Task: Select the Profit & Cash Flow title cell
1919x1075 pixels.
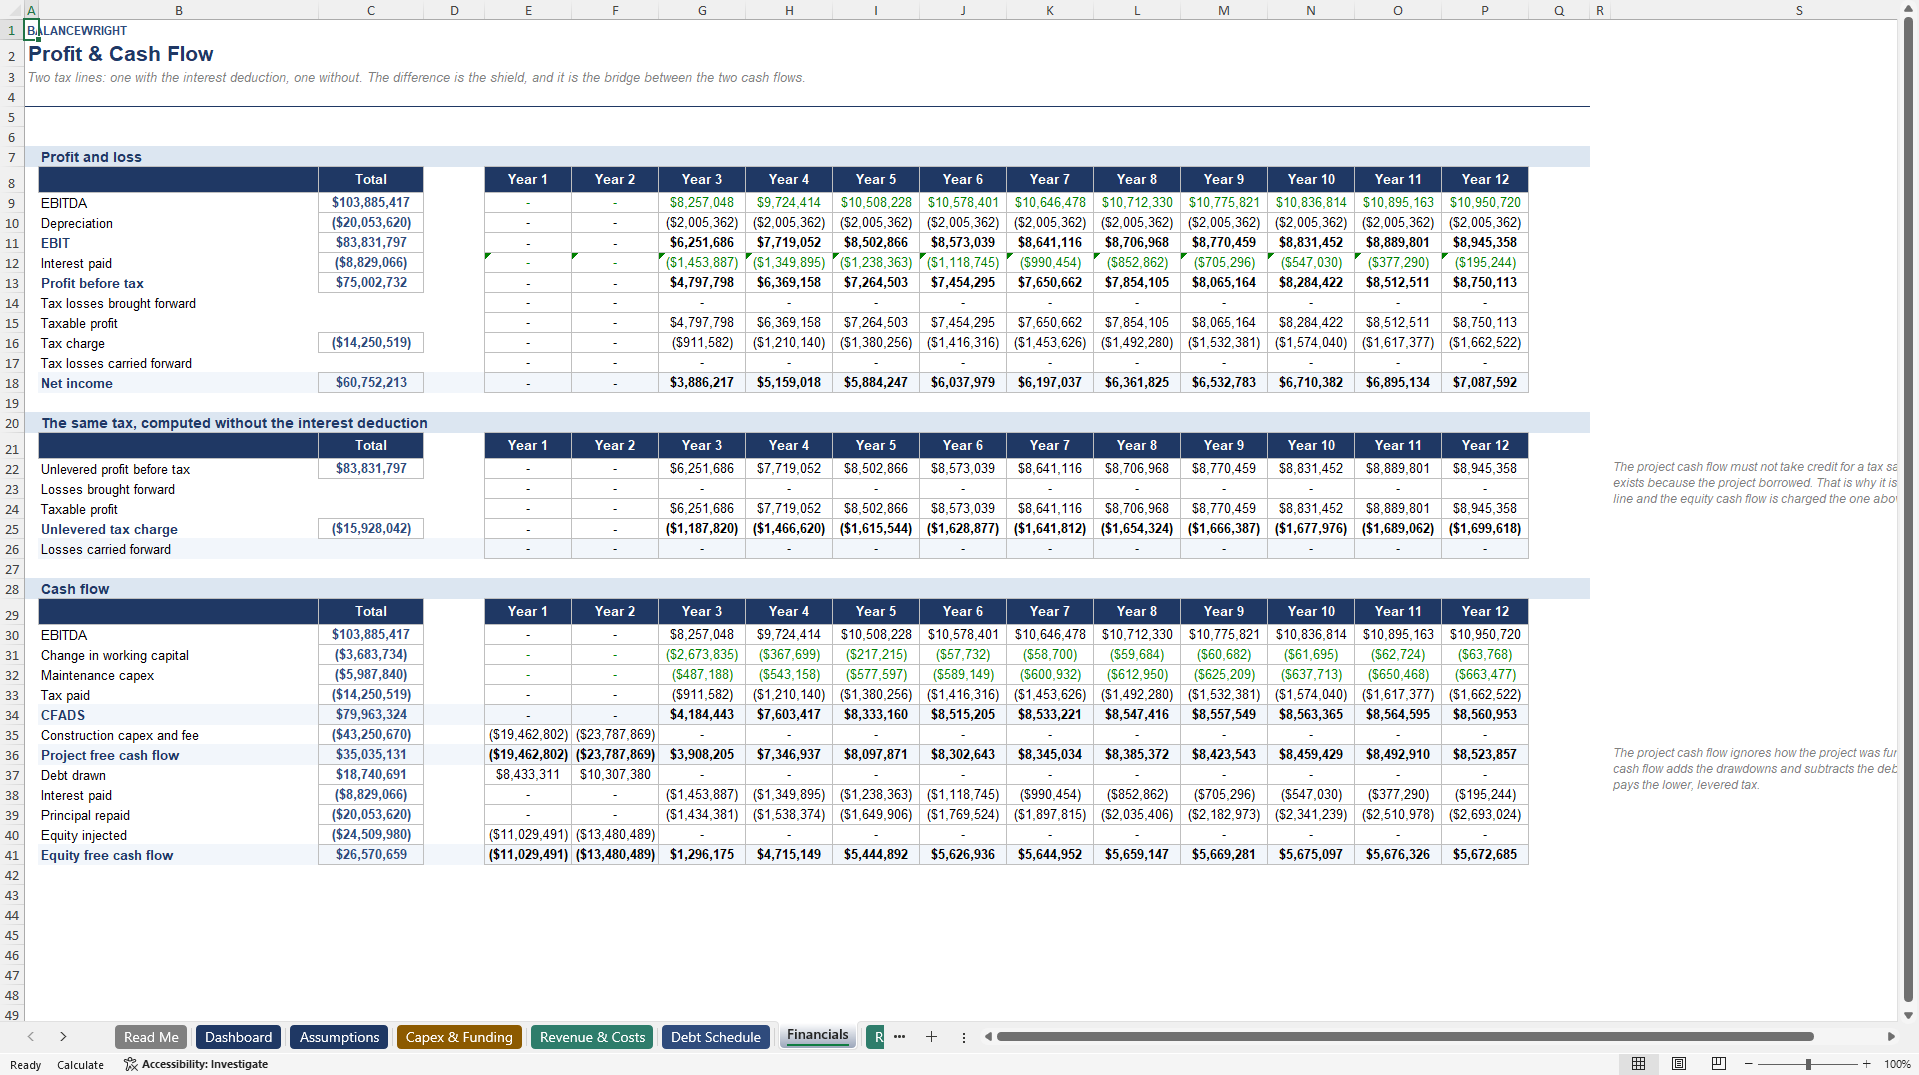Action: [120, 54]
